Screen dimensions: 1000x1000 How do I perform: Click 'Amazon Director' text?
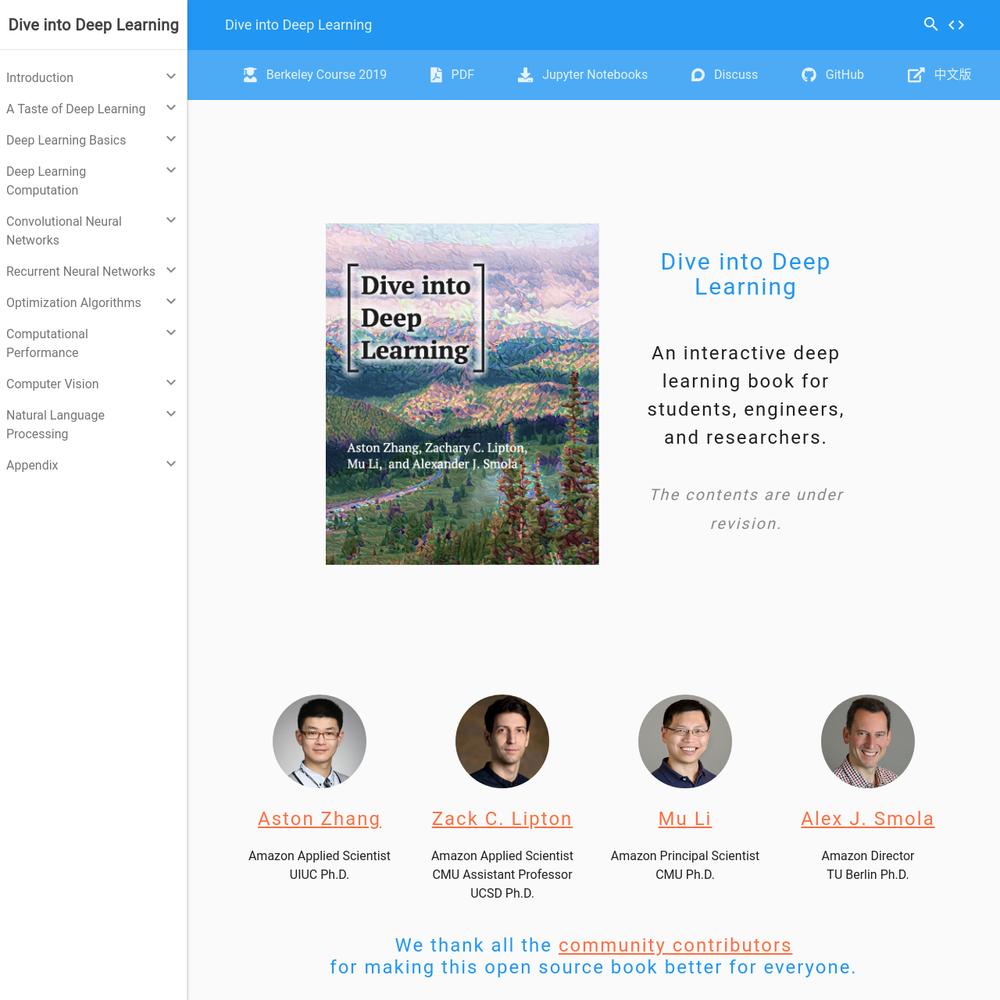pos(867,856)
